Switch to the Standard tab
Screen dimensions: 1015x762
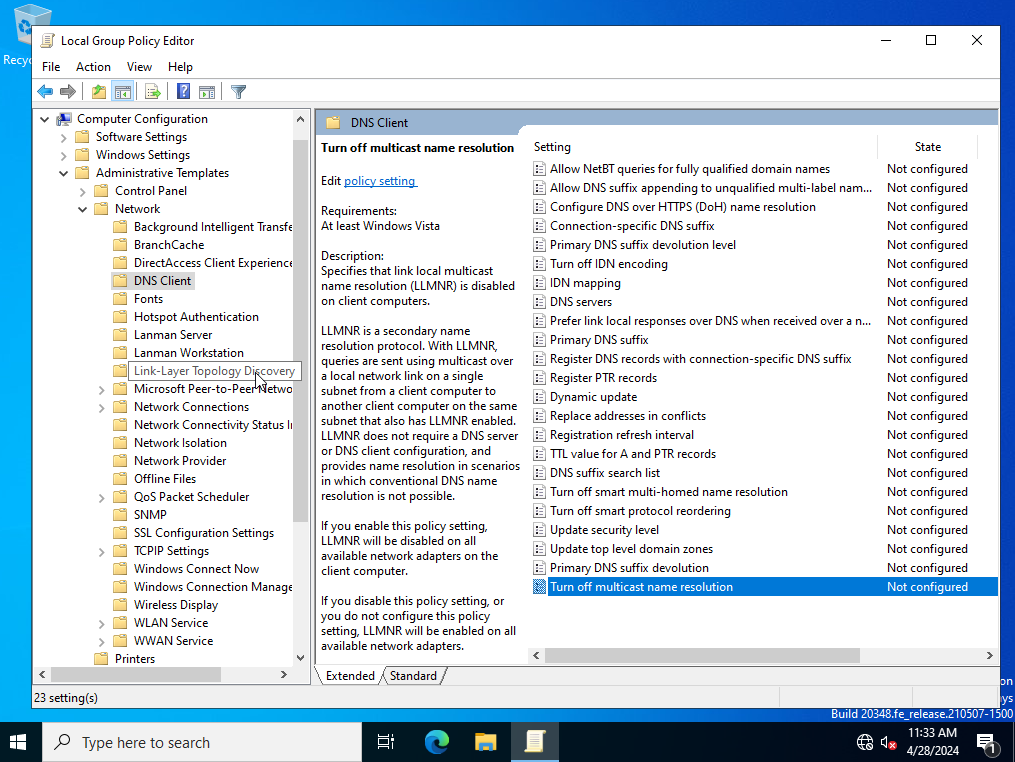click(413, 675)
